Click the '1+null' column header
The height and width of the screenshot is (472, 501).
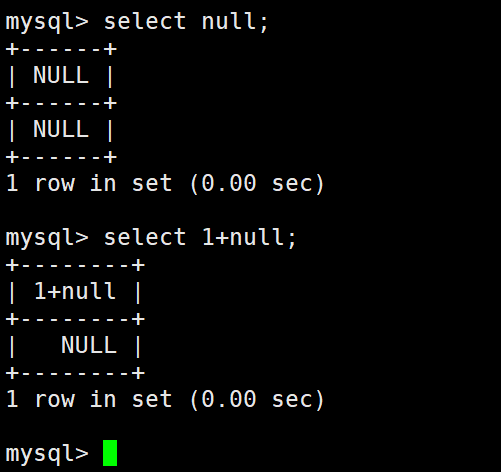tap(75, 291)
